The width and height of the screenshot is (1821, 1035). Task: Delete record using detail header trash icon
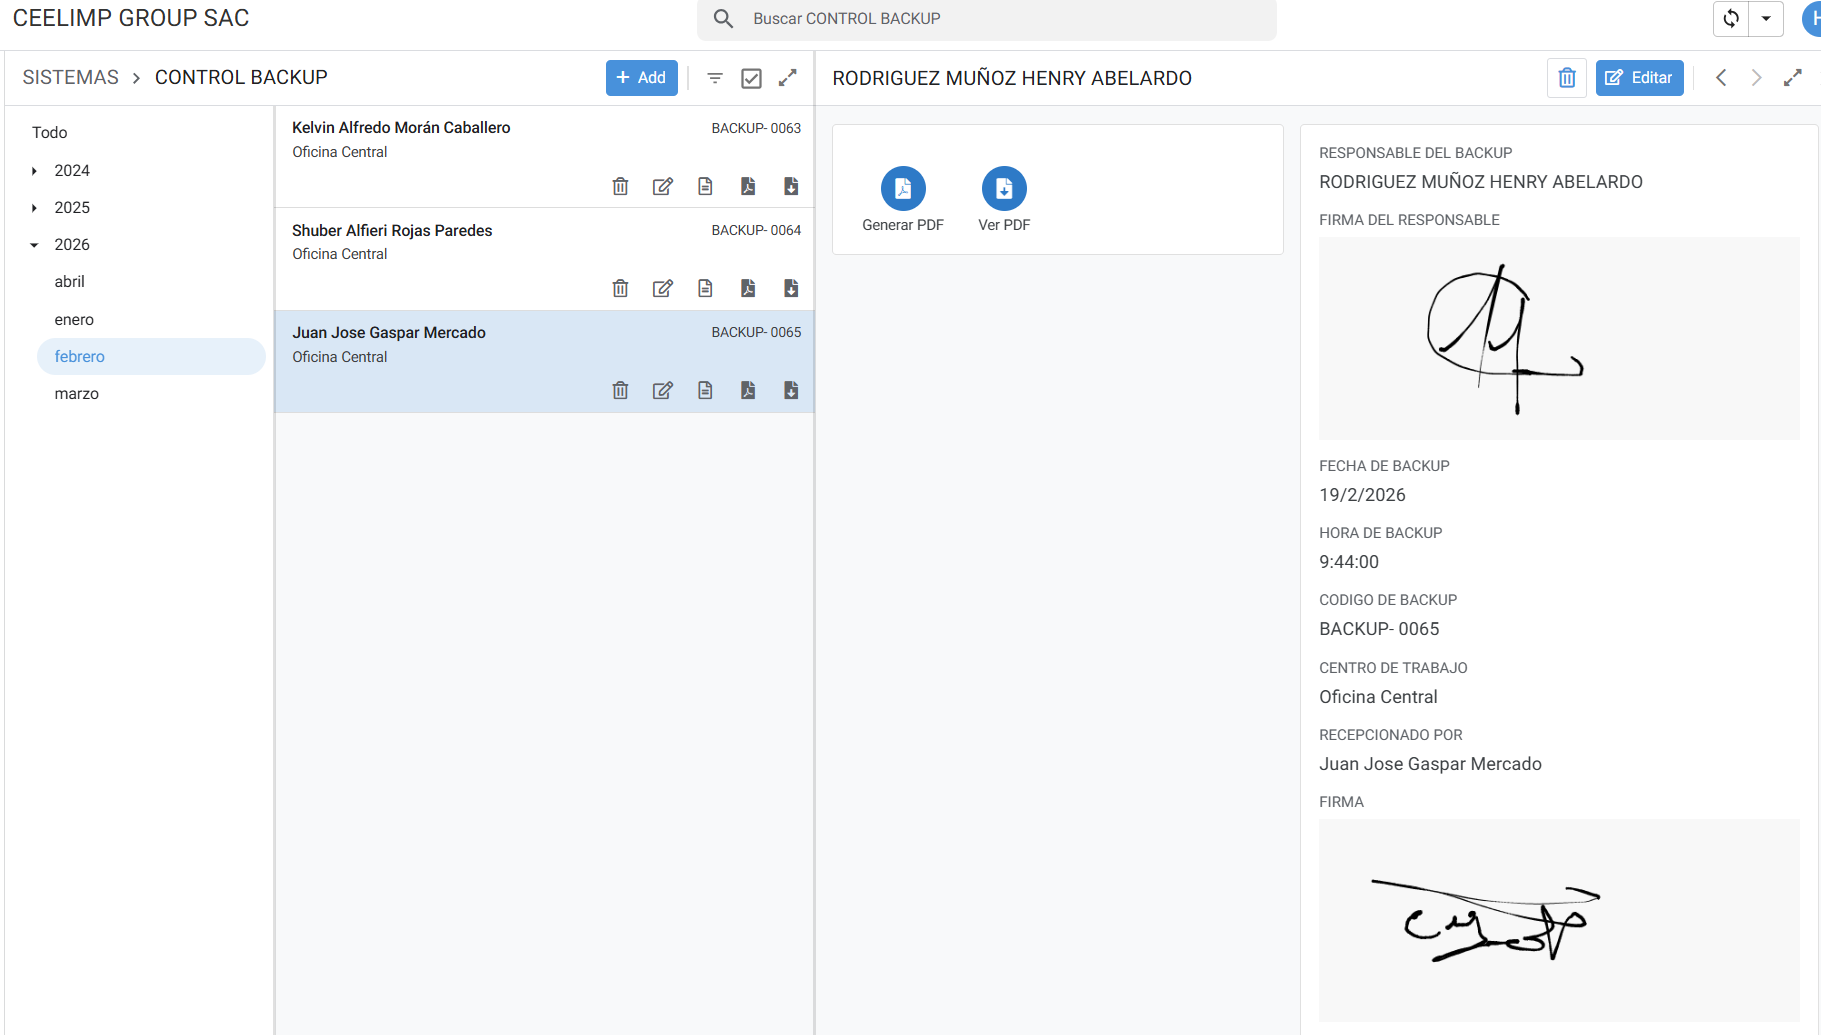pos(1567,78)
